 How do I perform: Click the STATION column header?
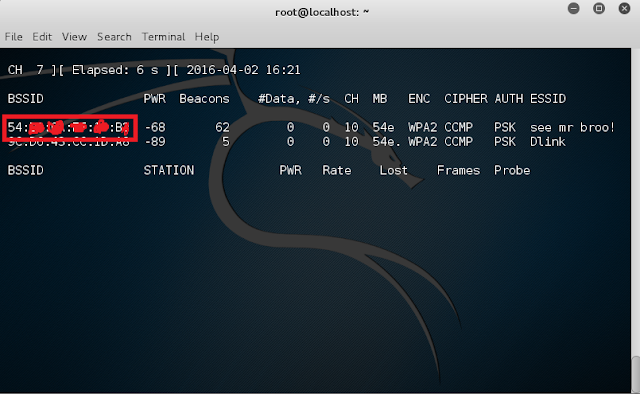point(169,170)
